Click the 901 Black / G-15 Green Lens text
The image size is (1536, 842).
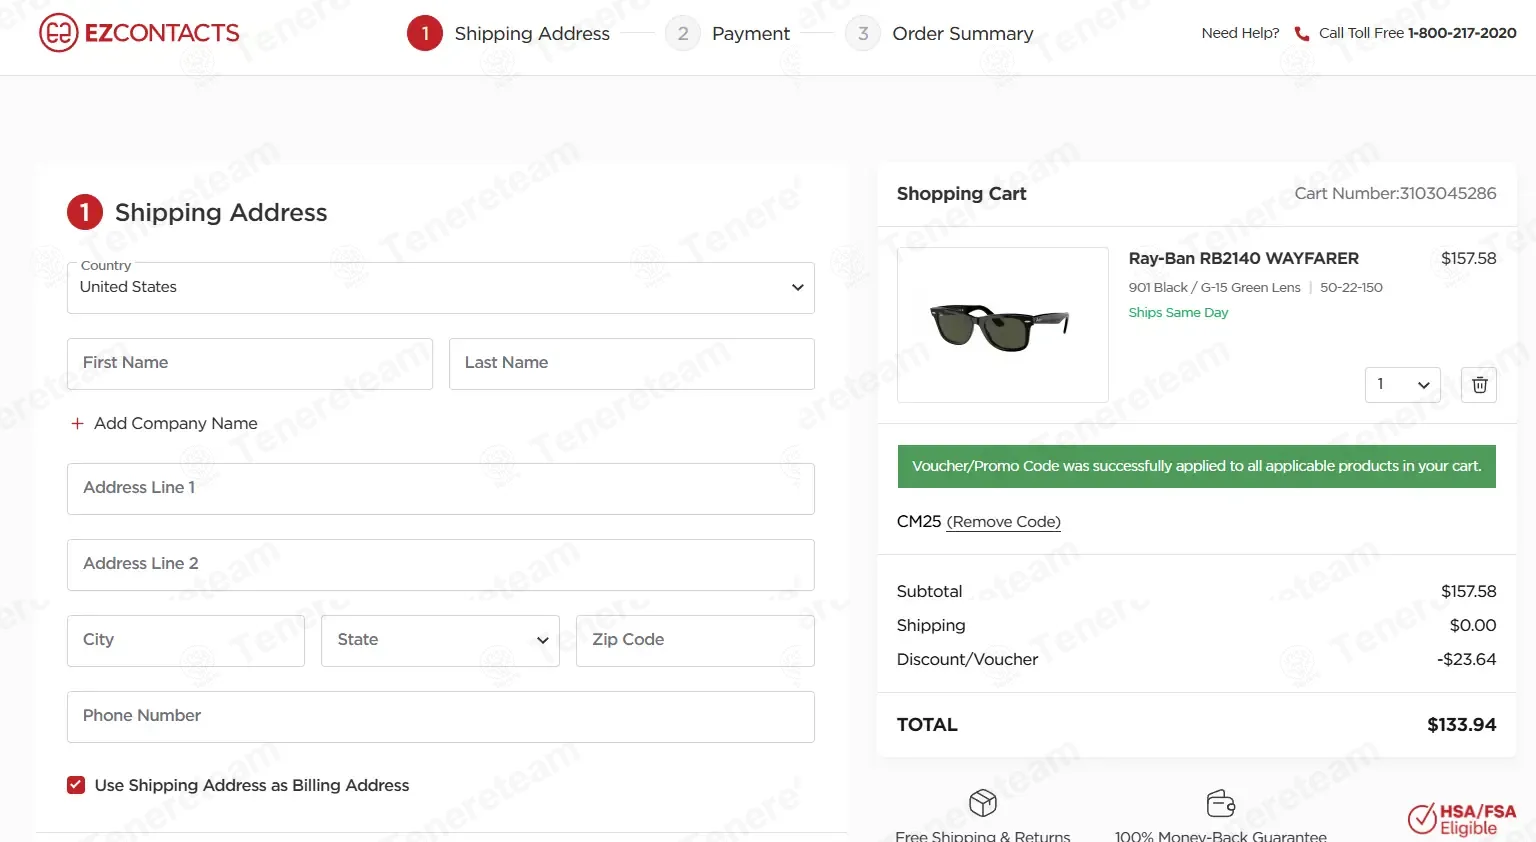coord(1215,288)
